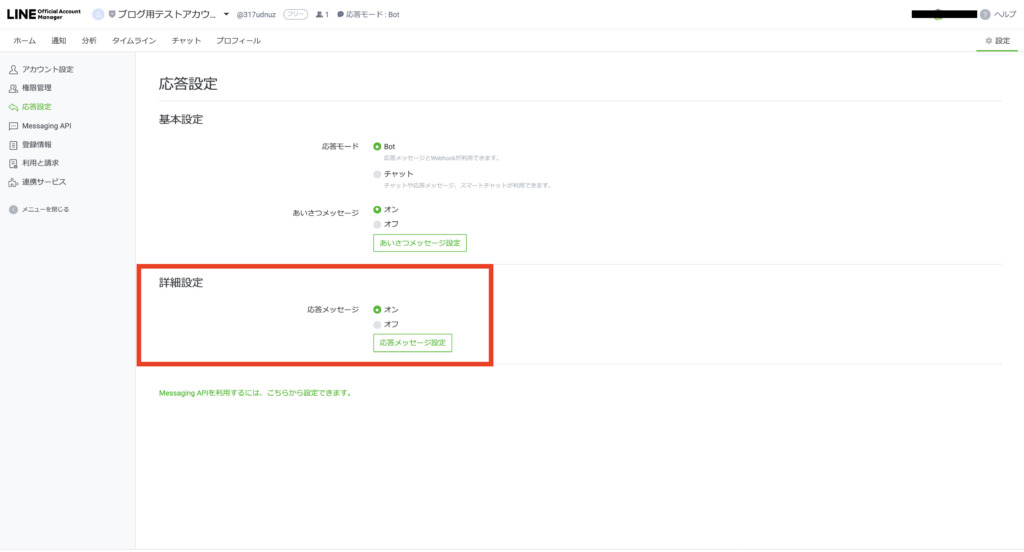The width and height of the screenshot is (1024, 552).
Task: Click the 応答メッセージ設定 button
Action: coord(413,343)
